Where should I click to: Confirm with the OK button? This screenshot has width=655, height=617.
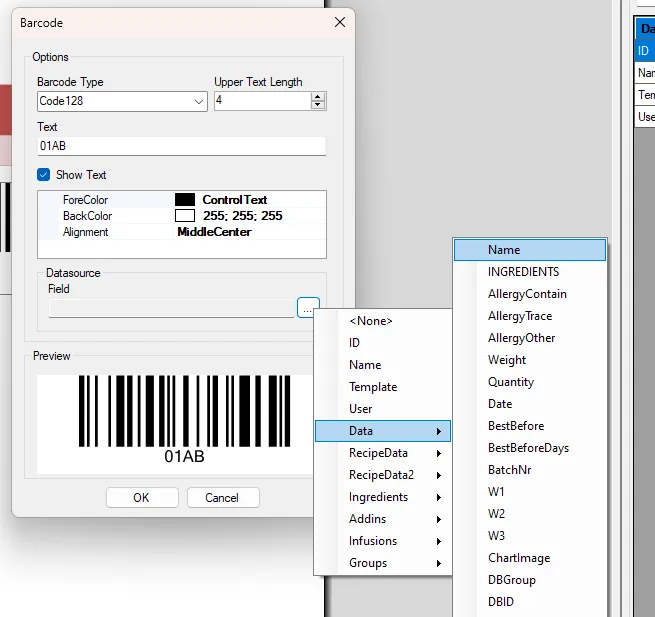142,498
